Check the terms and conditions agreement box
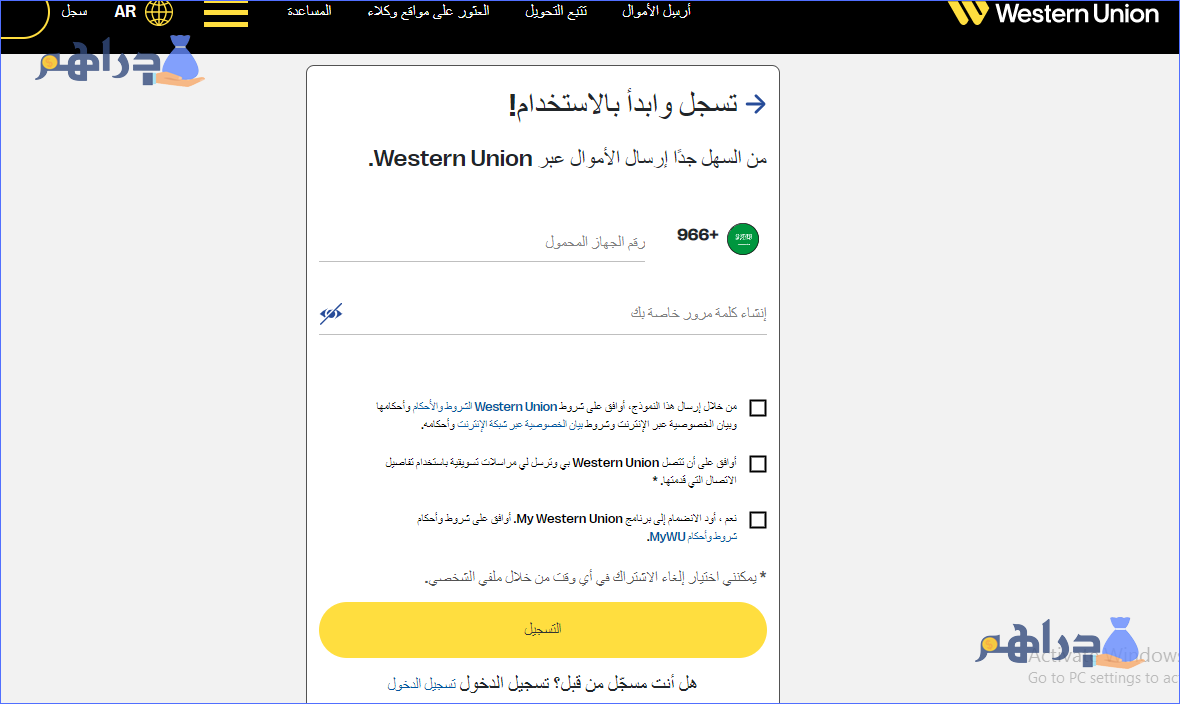 click(x=758, y=408)
